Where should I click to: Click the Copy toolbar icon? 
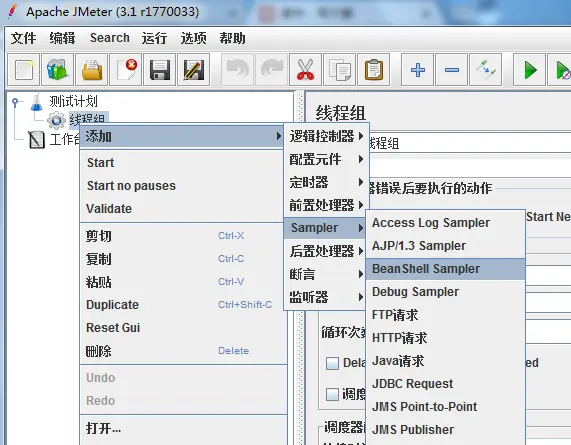(x=340, y=70)
